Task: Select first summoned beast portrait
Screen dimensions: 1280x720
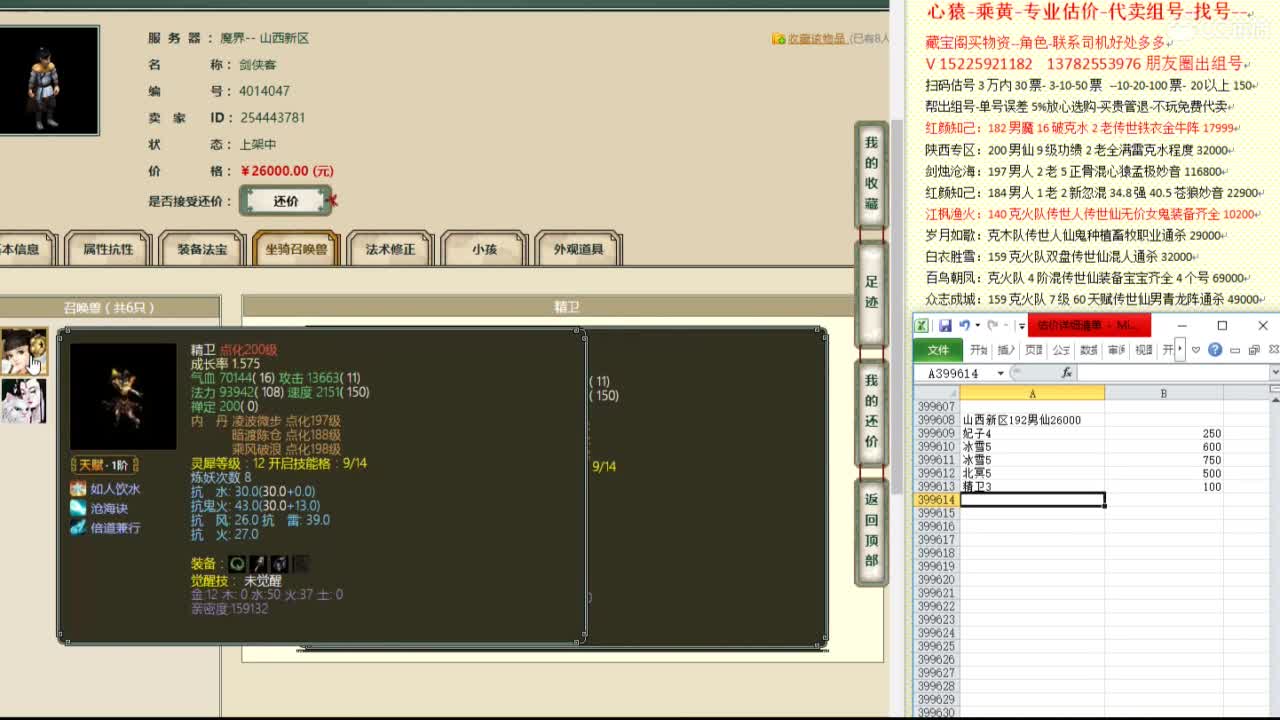Action: point(23,351)
